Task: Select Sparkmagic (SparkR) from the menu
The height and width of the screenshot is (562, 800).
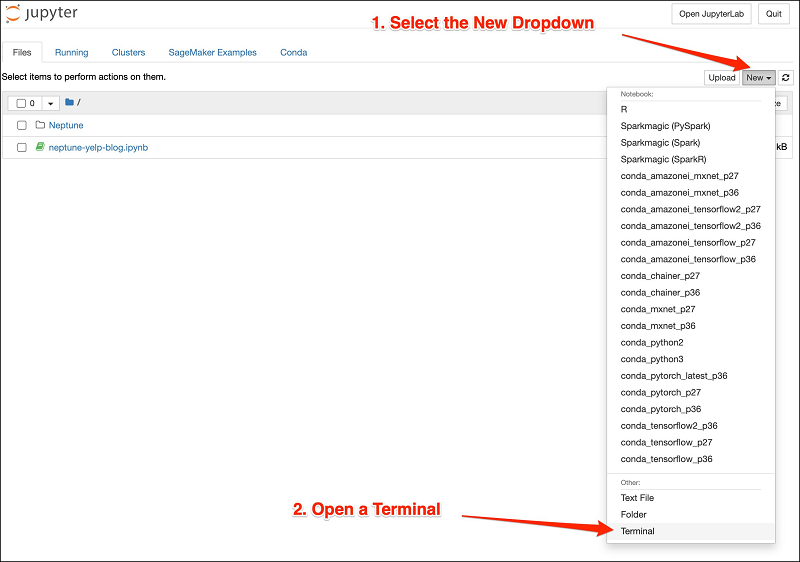Action: pyautogui.click(x=691, y=159)
